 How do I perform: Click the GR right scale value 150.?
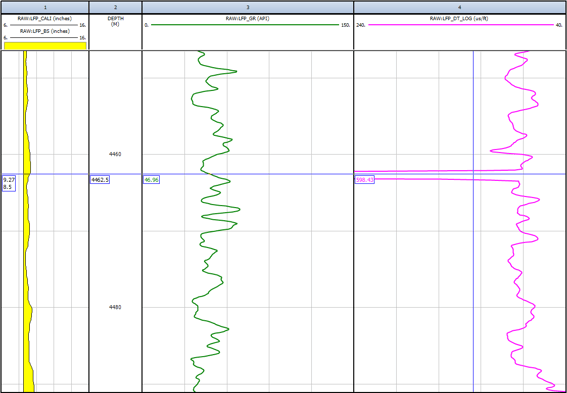[346, 25]
